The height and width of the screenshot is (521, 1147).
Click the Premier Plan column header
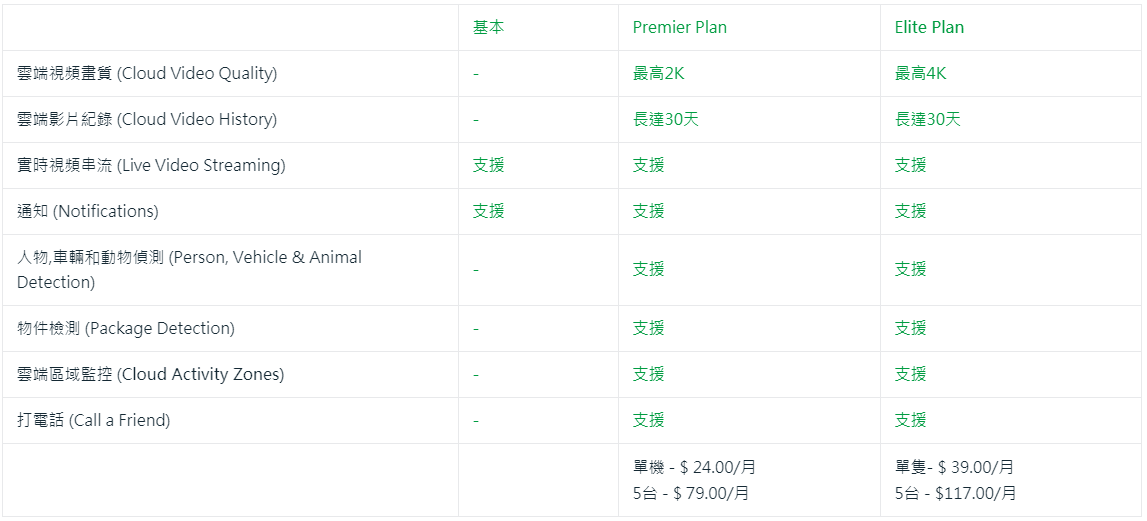(680, 28)
